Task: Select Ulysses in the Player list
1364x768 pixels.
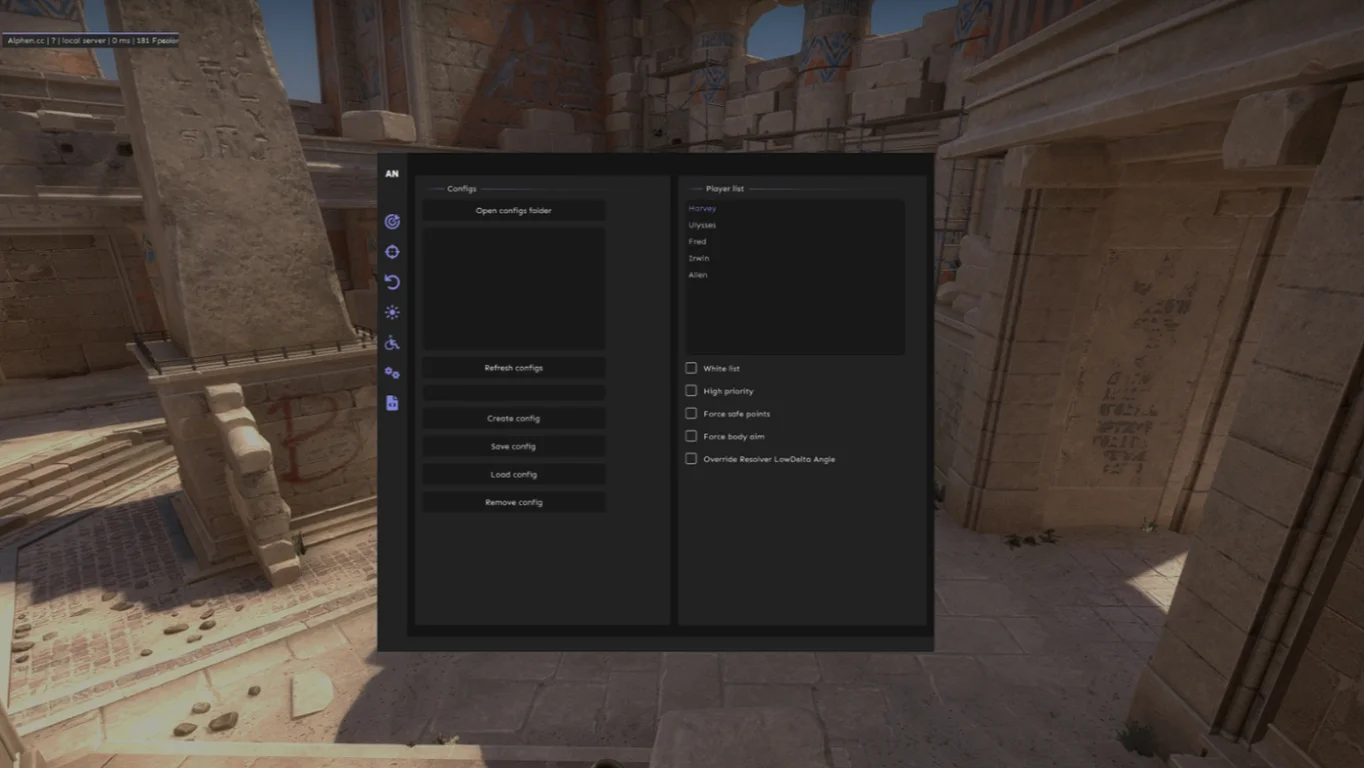Action: (x=703, y=224)
